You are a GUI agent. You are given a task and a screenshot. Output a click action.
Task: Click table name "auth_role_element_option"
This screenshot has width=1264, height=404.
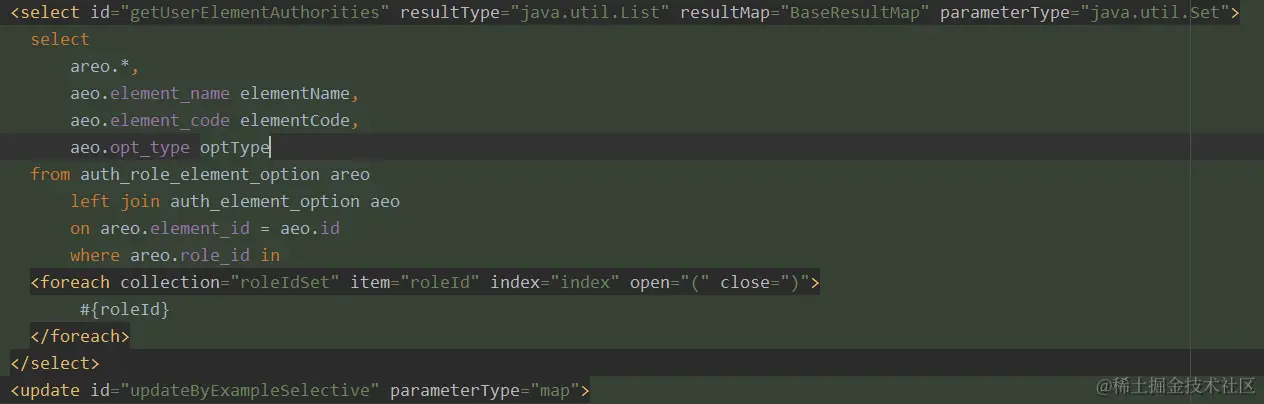(x=200, y=174)
